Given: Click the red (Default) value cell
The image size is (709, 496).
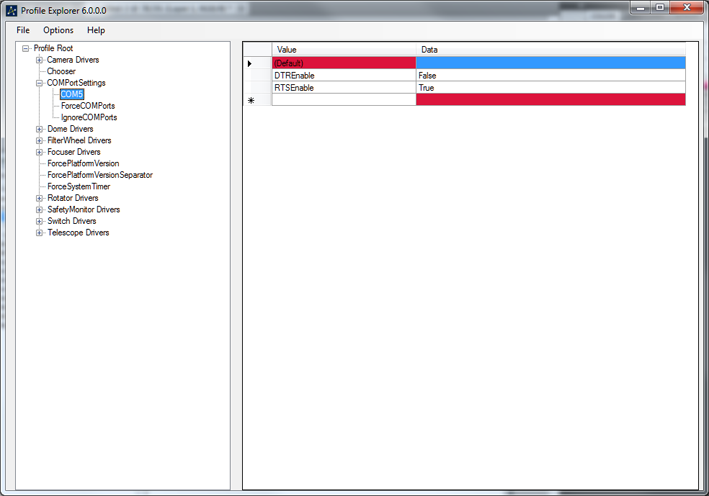Looking at the screenshot, I should (343, 63).
